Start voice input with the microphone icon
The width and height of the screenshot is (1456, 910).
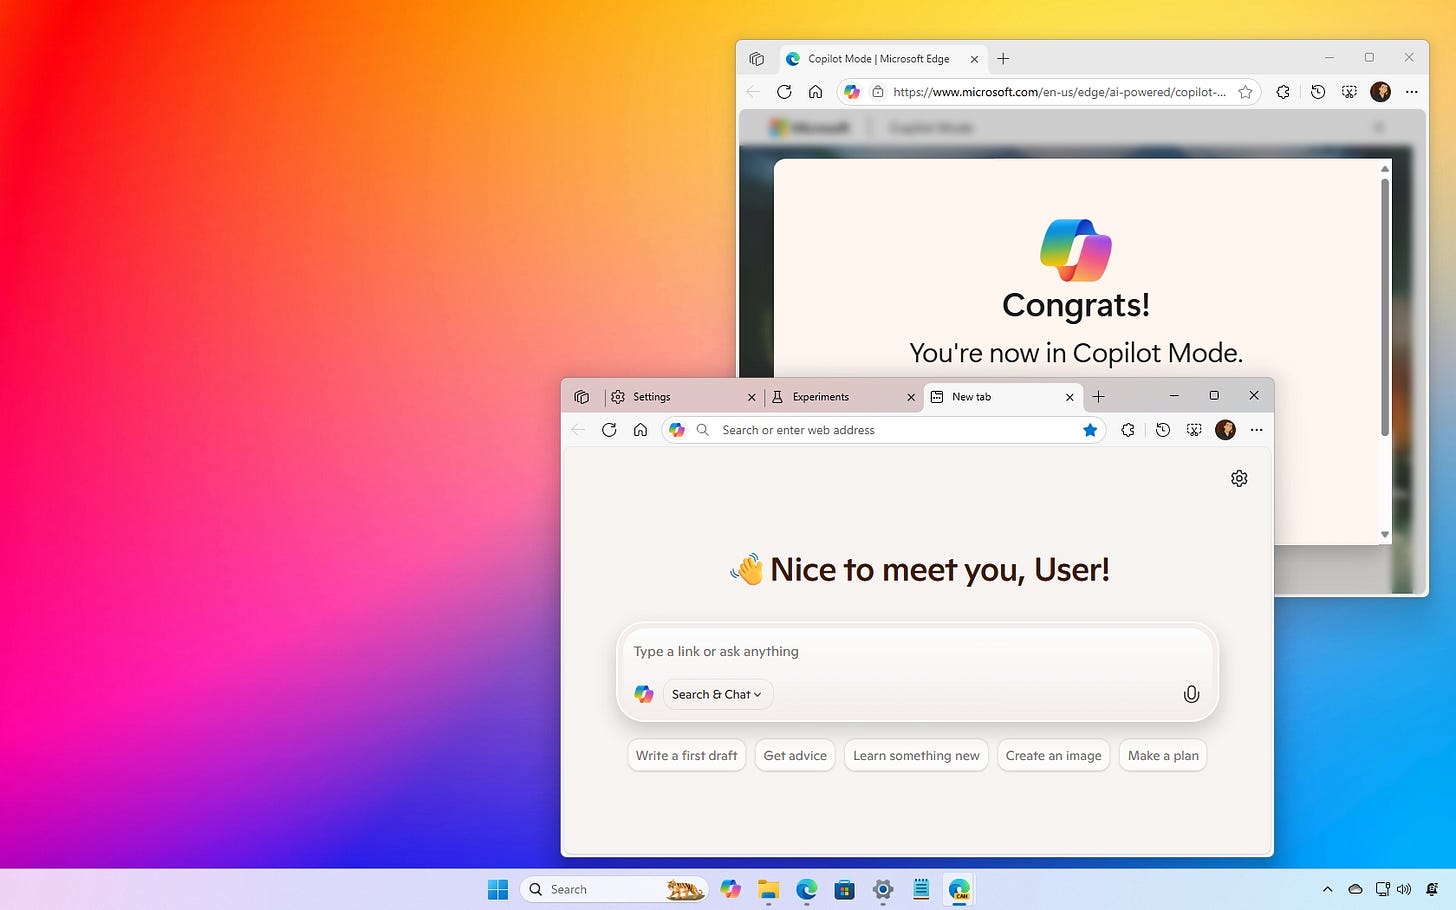click(1190, 694)
